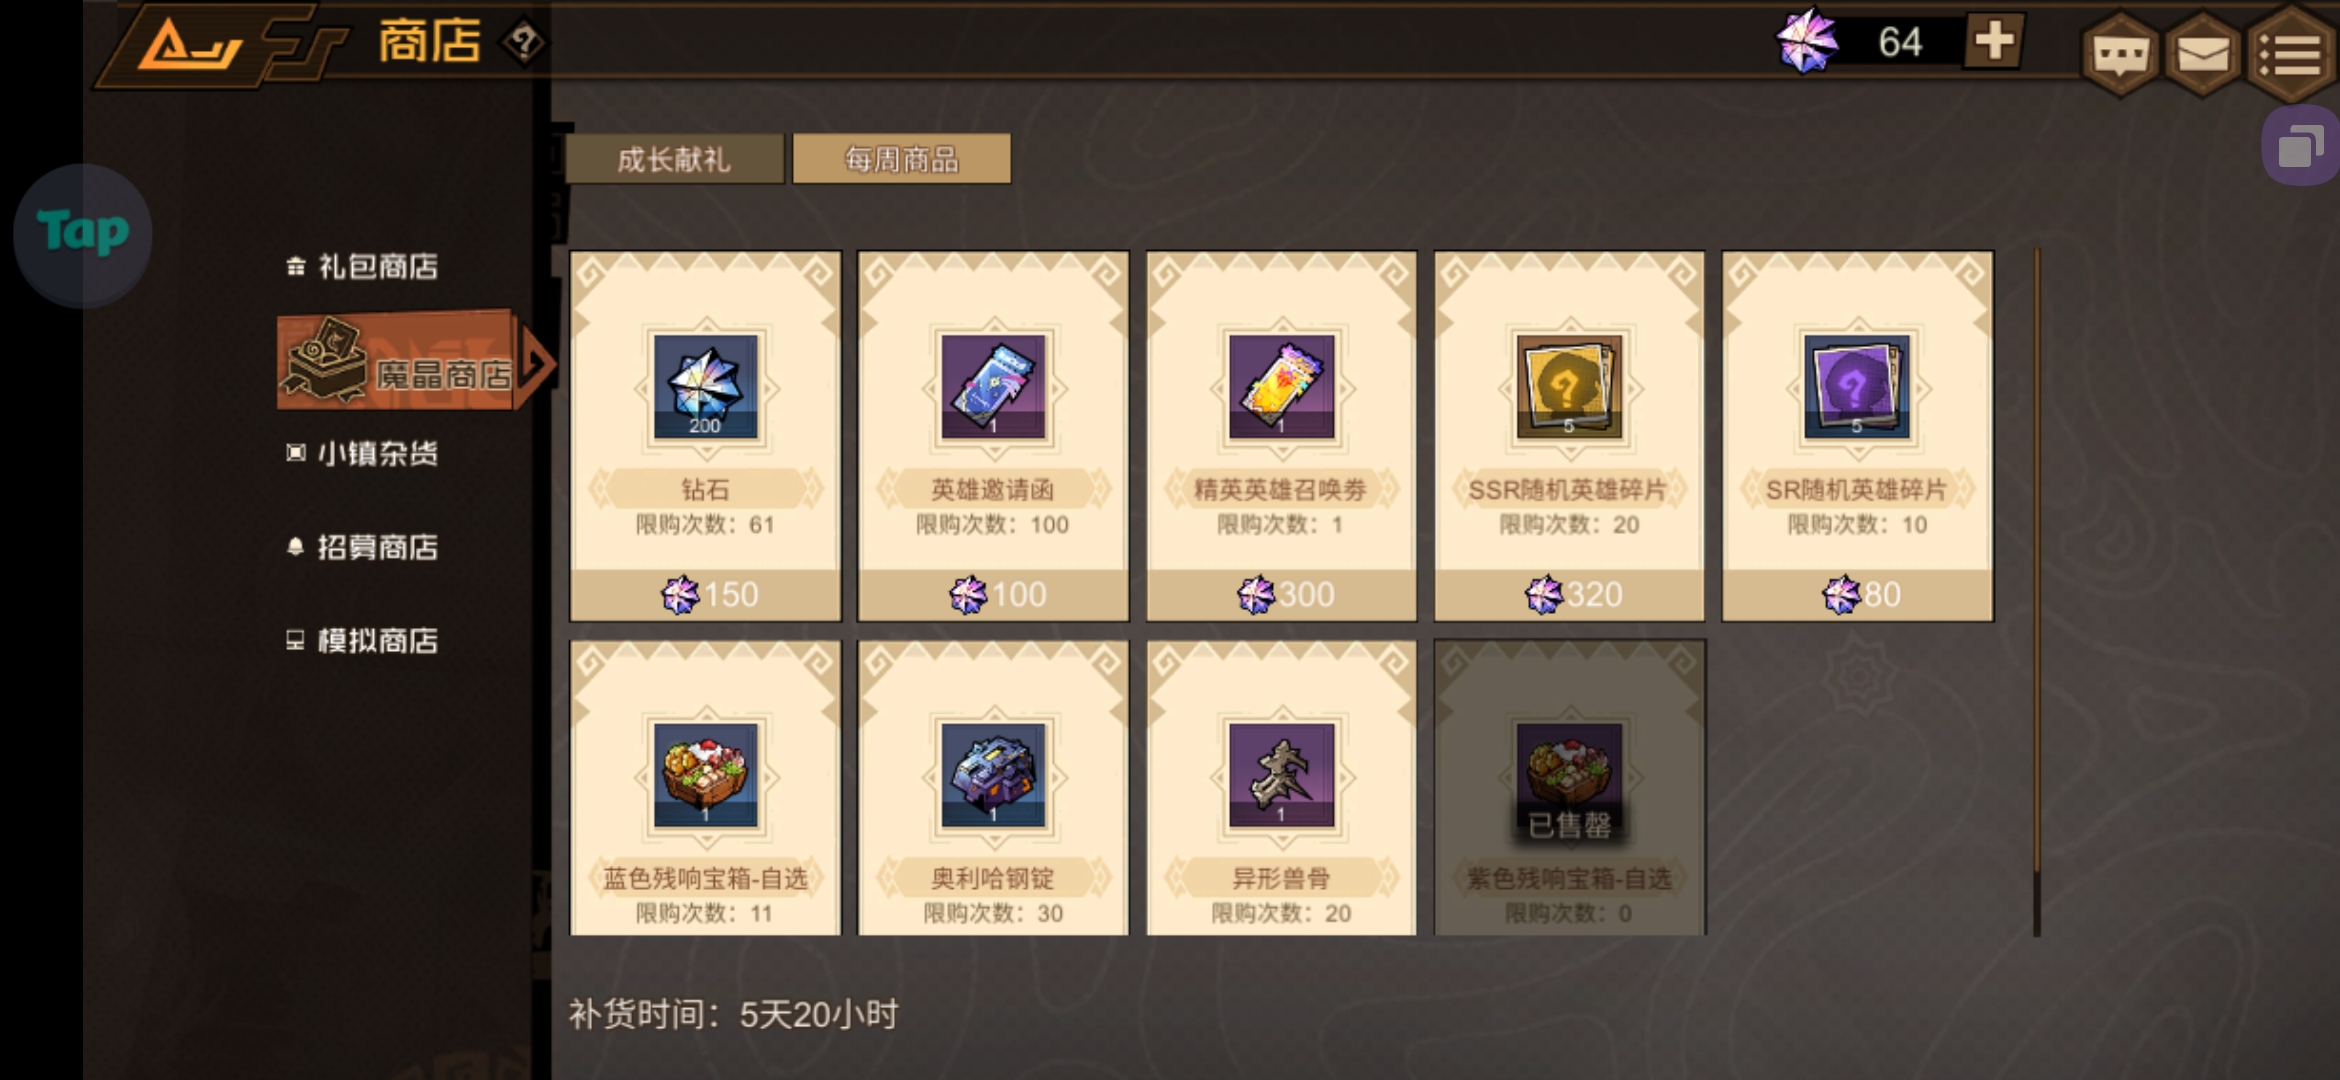Select the SSR随机英雄碎片 item card
The width and height of the screenshot is (2340, 1080).
pos(1569,436)
